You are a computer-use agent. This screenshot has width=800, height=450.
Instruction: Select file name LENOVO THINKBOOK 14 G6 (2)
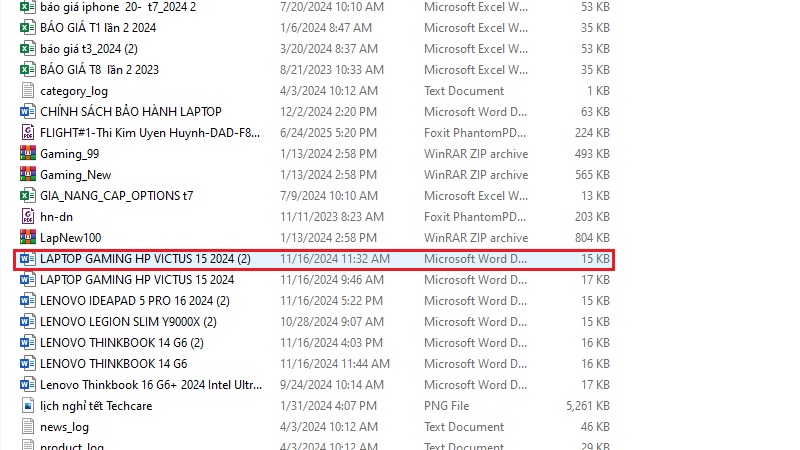click(122, 342)
